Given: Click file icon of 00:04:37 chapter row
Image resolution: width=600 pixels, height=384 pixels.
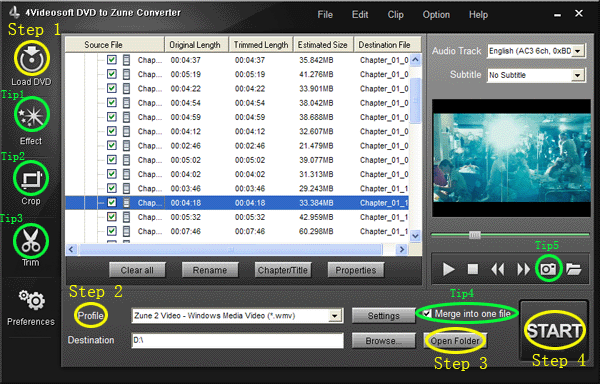Looking at the screenshot, I should click(126, 60).
